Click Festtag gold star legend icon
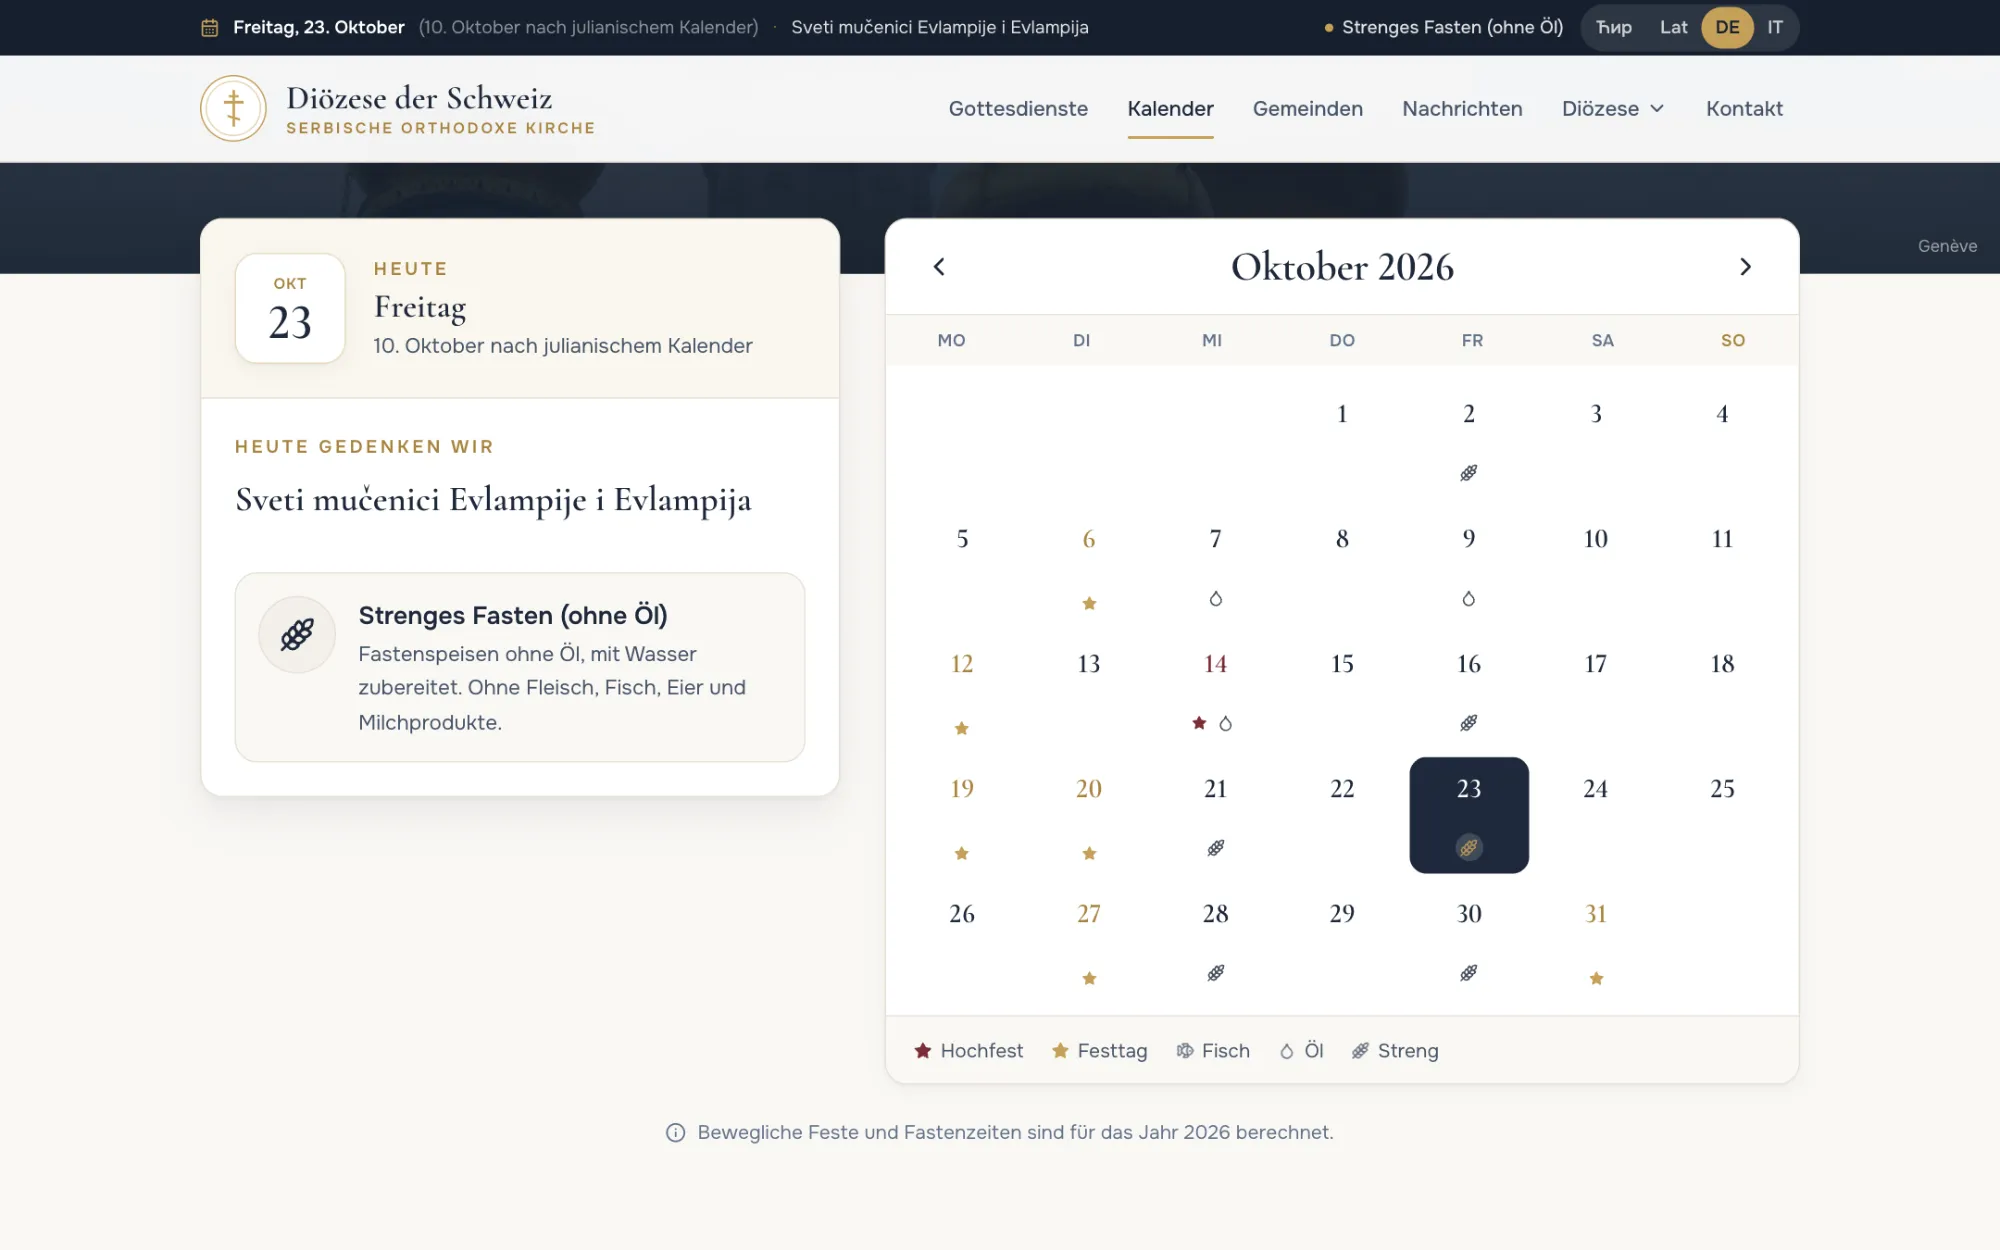 point(1060,1050)
